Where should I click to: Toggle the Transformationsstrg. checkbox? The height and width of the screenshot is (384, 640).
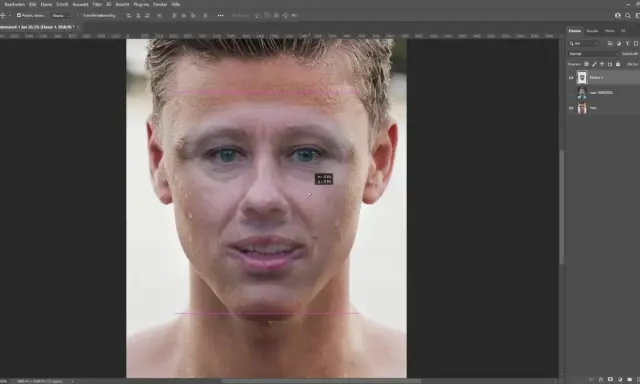tap(80, 16)
